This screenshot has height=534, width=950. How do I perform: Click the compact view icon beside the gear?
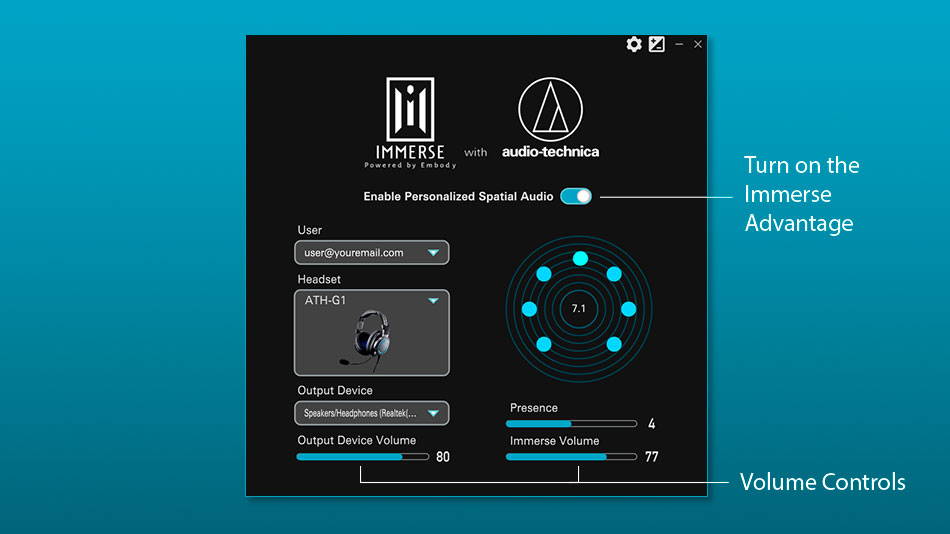point(657,44)
